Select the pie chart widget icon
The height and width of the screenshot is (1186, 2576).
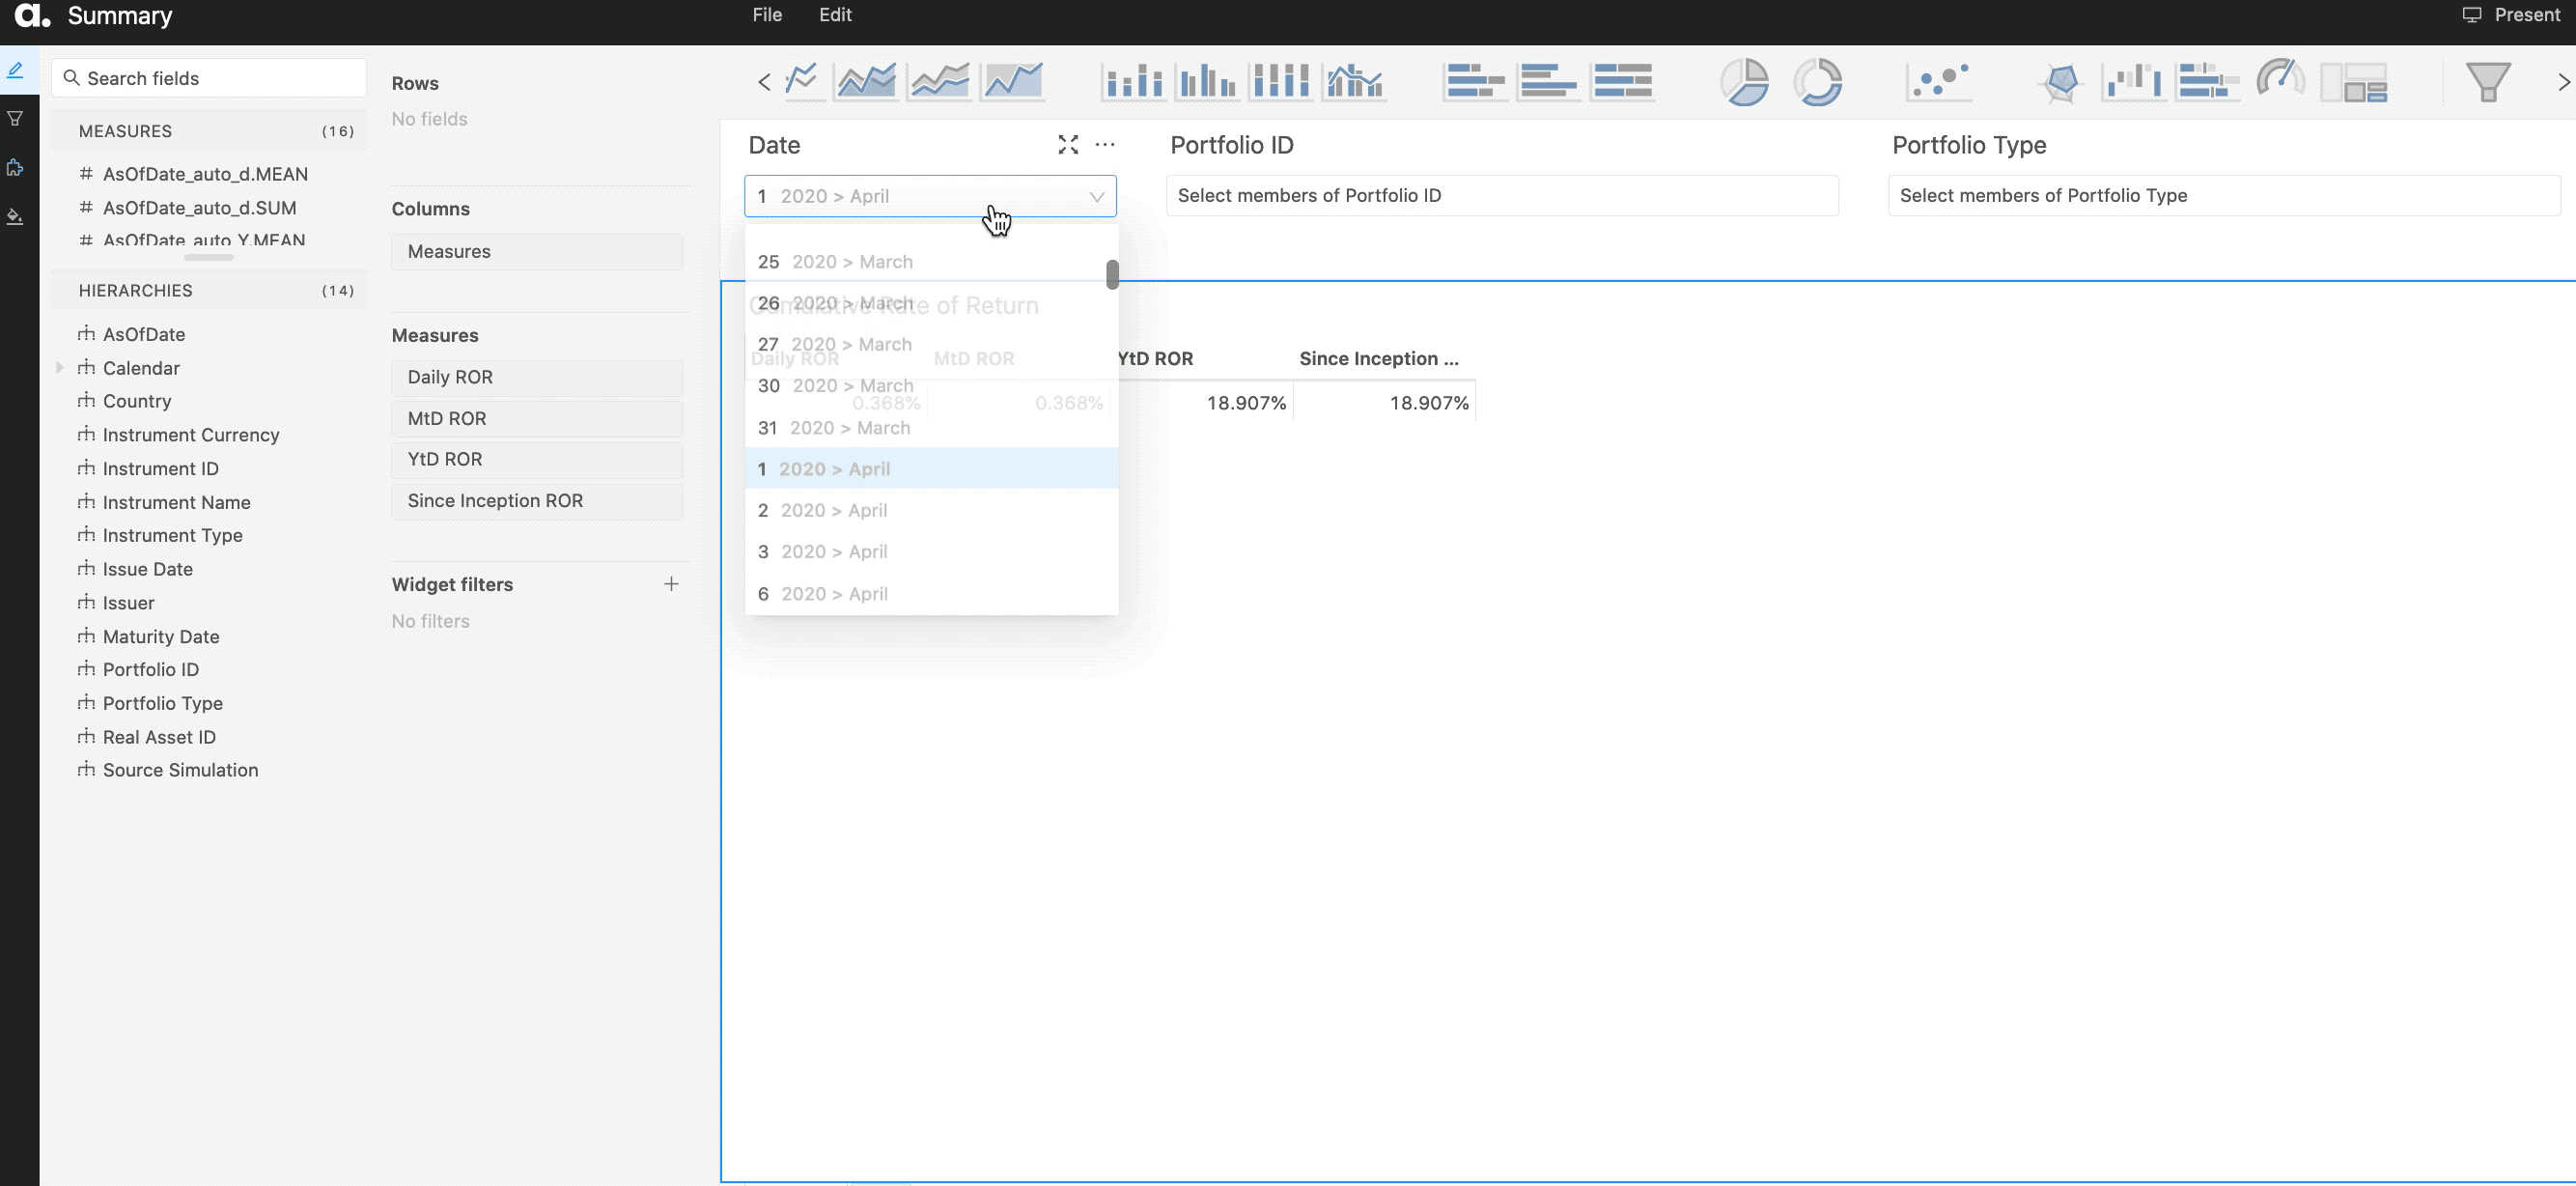[1744, 81]
